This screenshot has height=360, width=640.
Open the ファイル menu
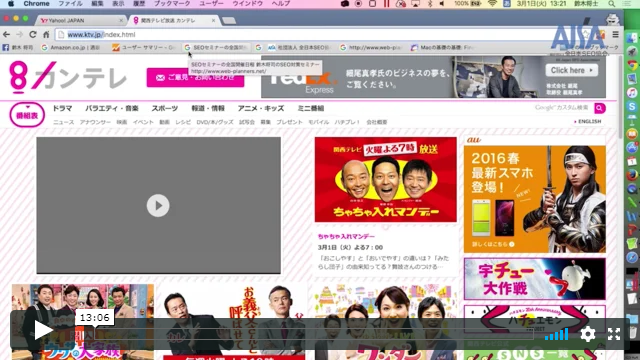tap(70, 4)
